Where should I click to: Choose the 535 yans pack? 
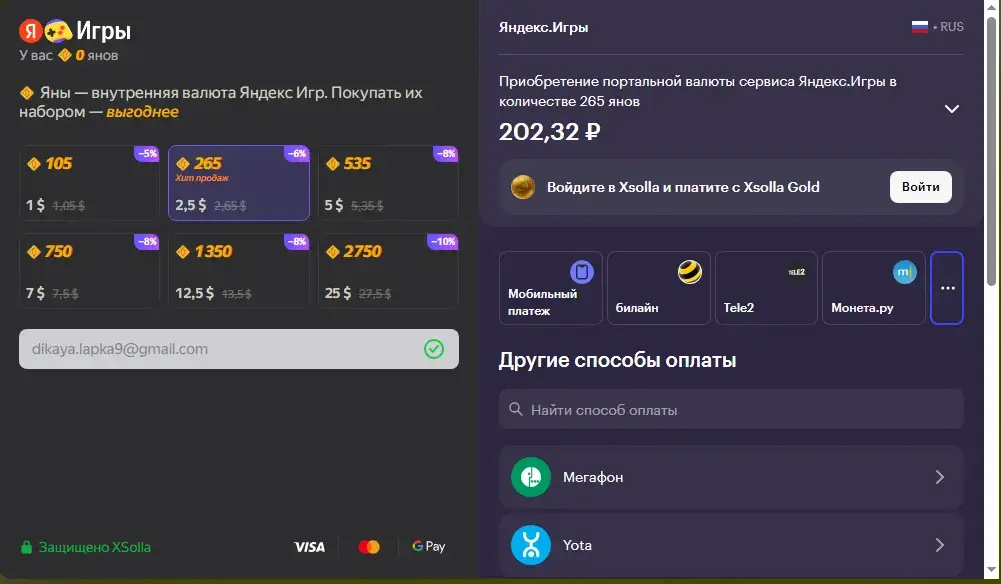pyautogui.click(x=388, y=183)
